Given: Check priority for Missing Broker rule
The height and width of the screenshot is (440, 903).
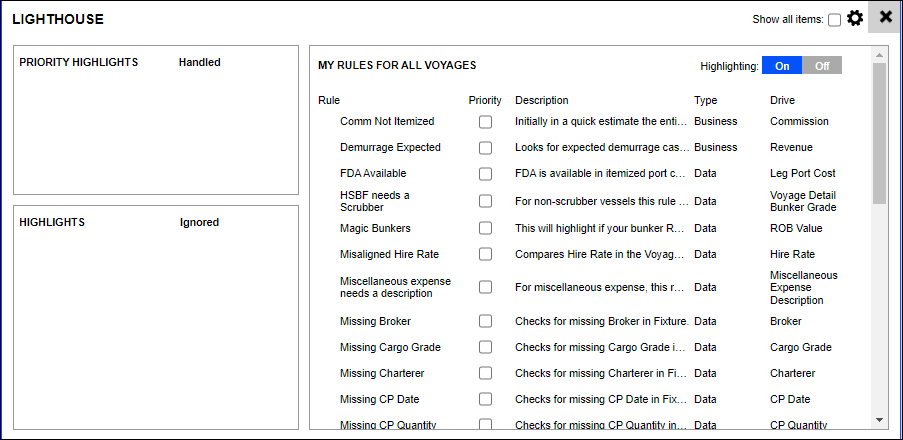Looking at the screenshot, I should tap(485, 322).
